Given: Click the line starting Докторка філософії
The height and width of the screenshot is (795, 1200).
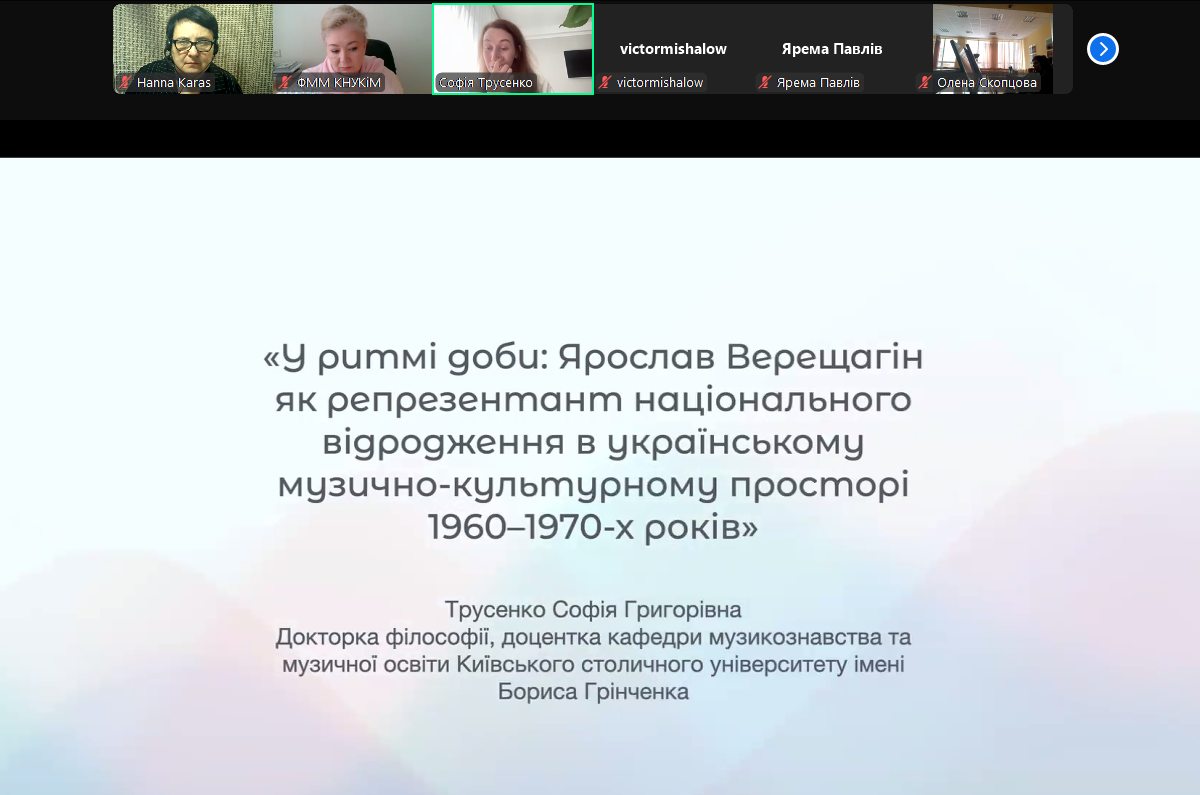Looking at the screenshot, I should pyautogui.click(x=593, y=636).
